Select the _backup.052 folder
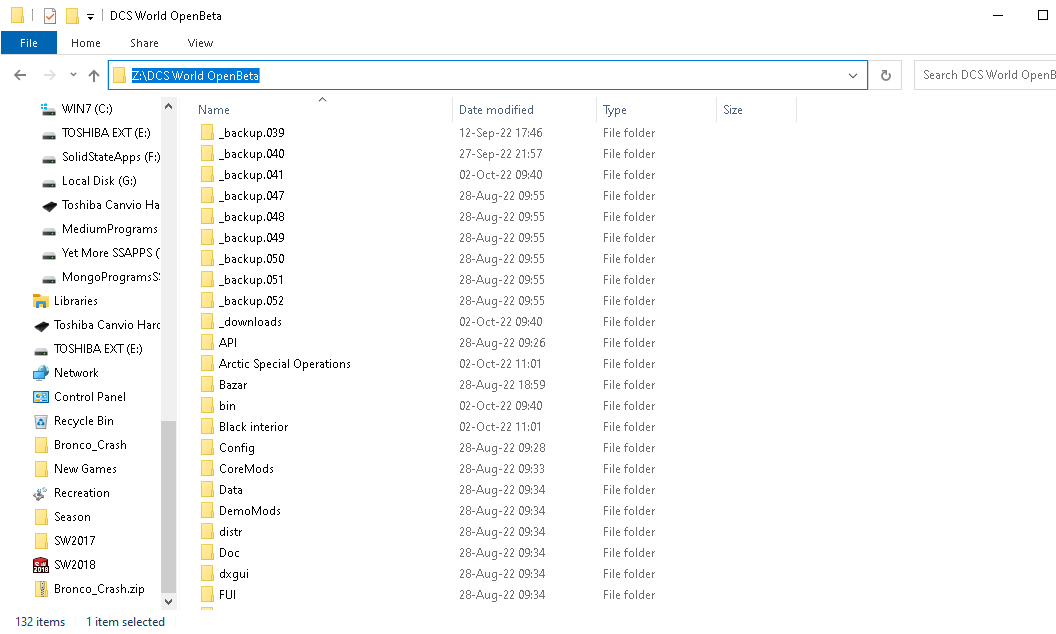The width and height of the screenshot is (1056, 634). point(251,300)
